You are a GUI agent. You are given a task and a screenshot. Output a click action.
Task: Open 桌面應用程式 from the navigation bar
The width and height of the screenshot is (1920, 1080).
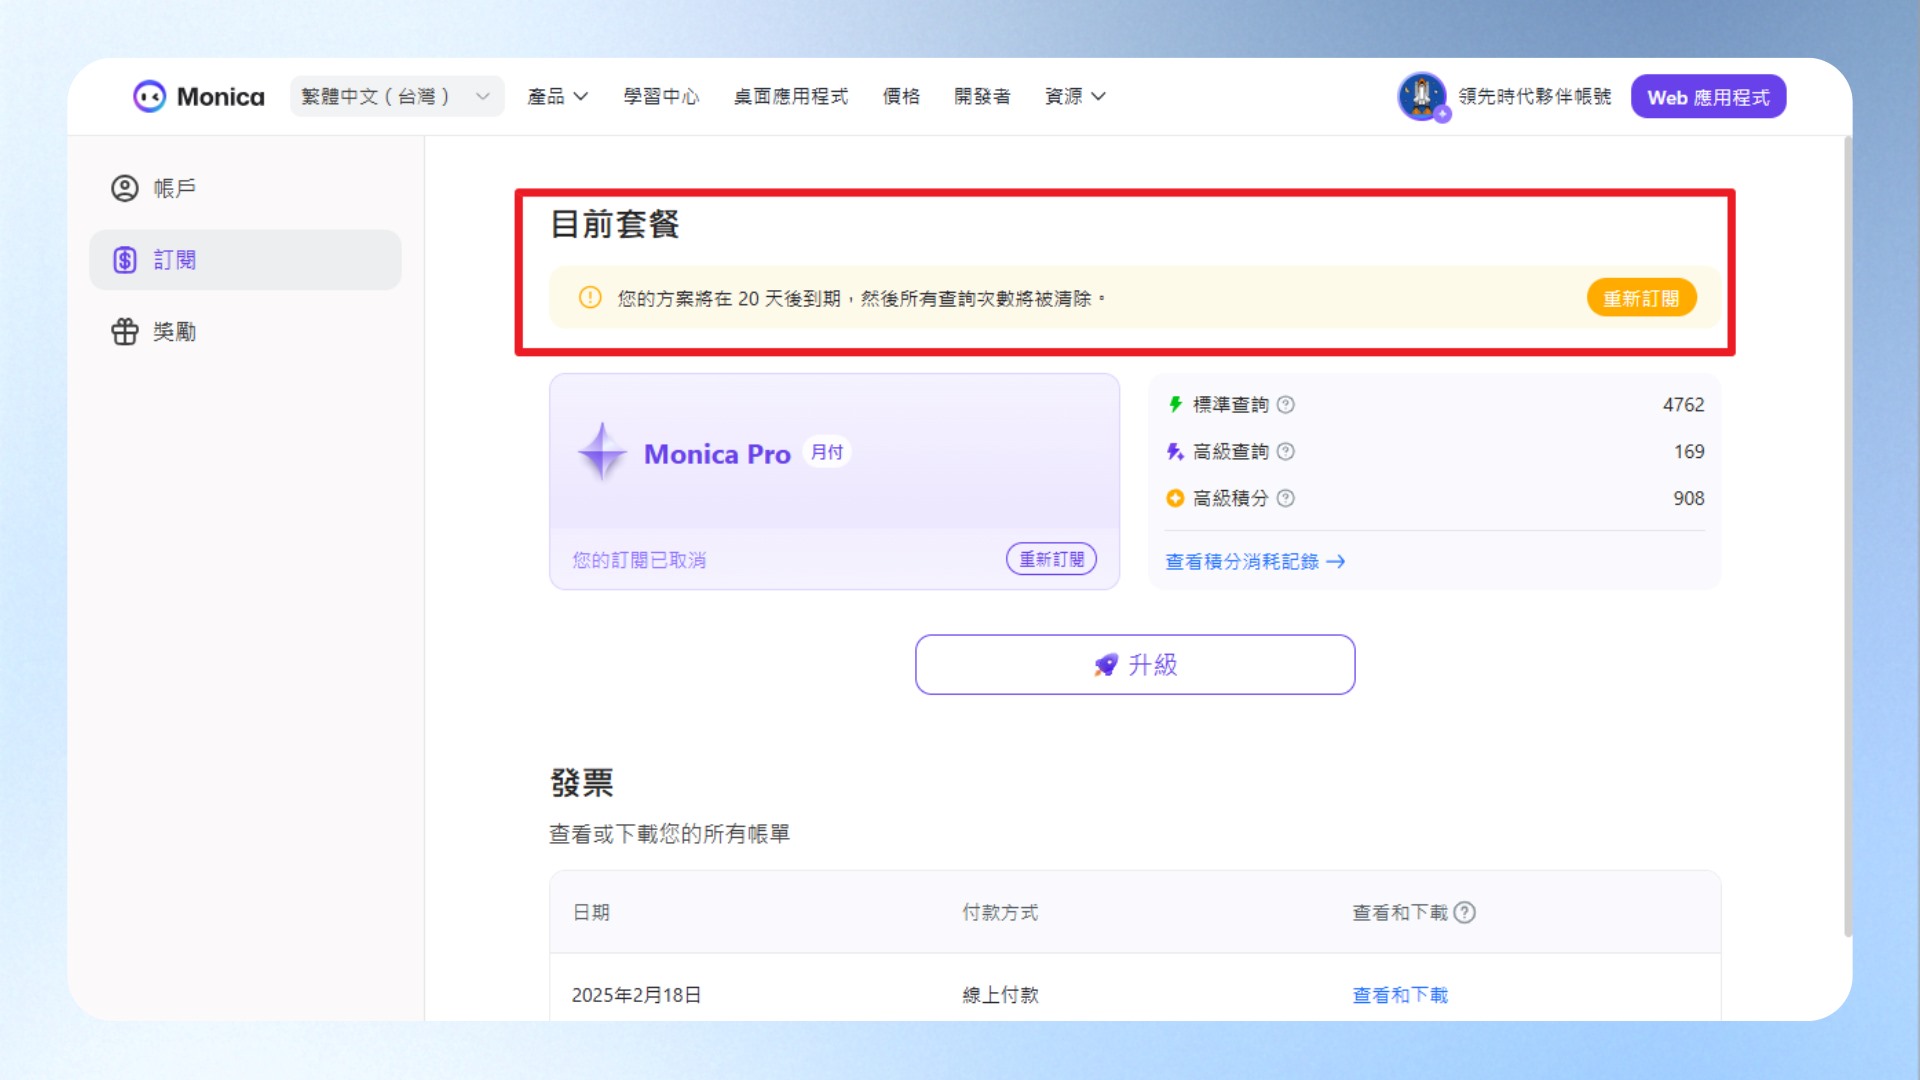click(x=790, y=96)
